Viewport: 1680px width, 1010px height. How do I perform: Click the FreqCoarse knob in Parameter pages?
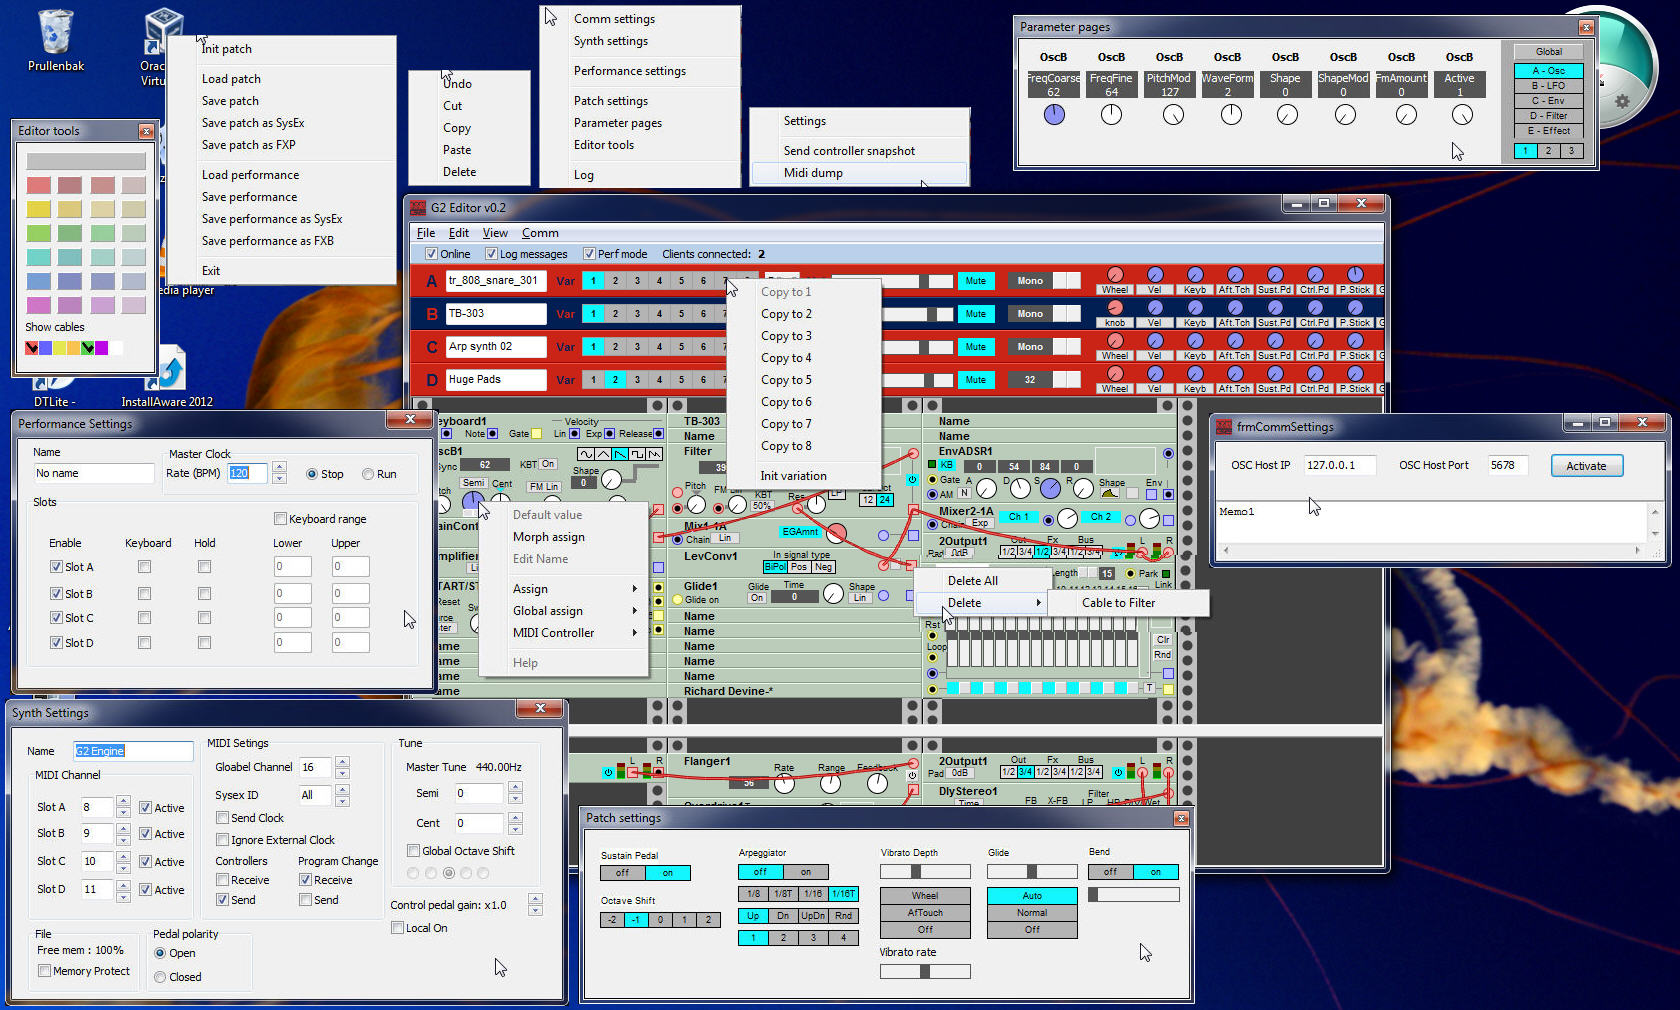pyautogui.click(x=1054, y=115)
